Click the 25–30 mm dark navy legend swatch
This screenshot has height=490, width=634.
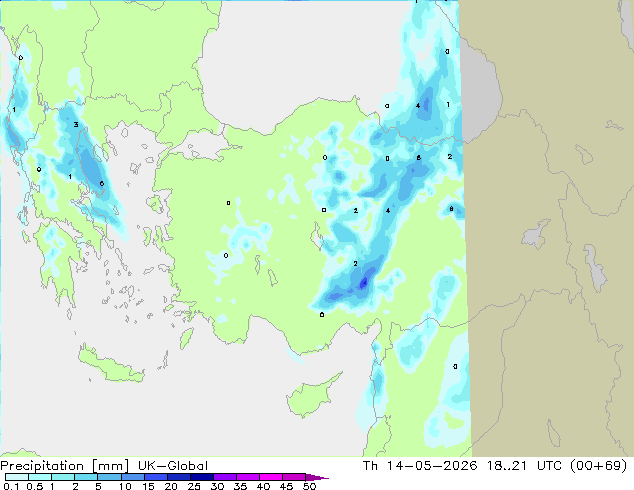[202, 477]
